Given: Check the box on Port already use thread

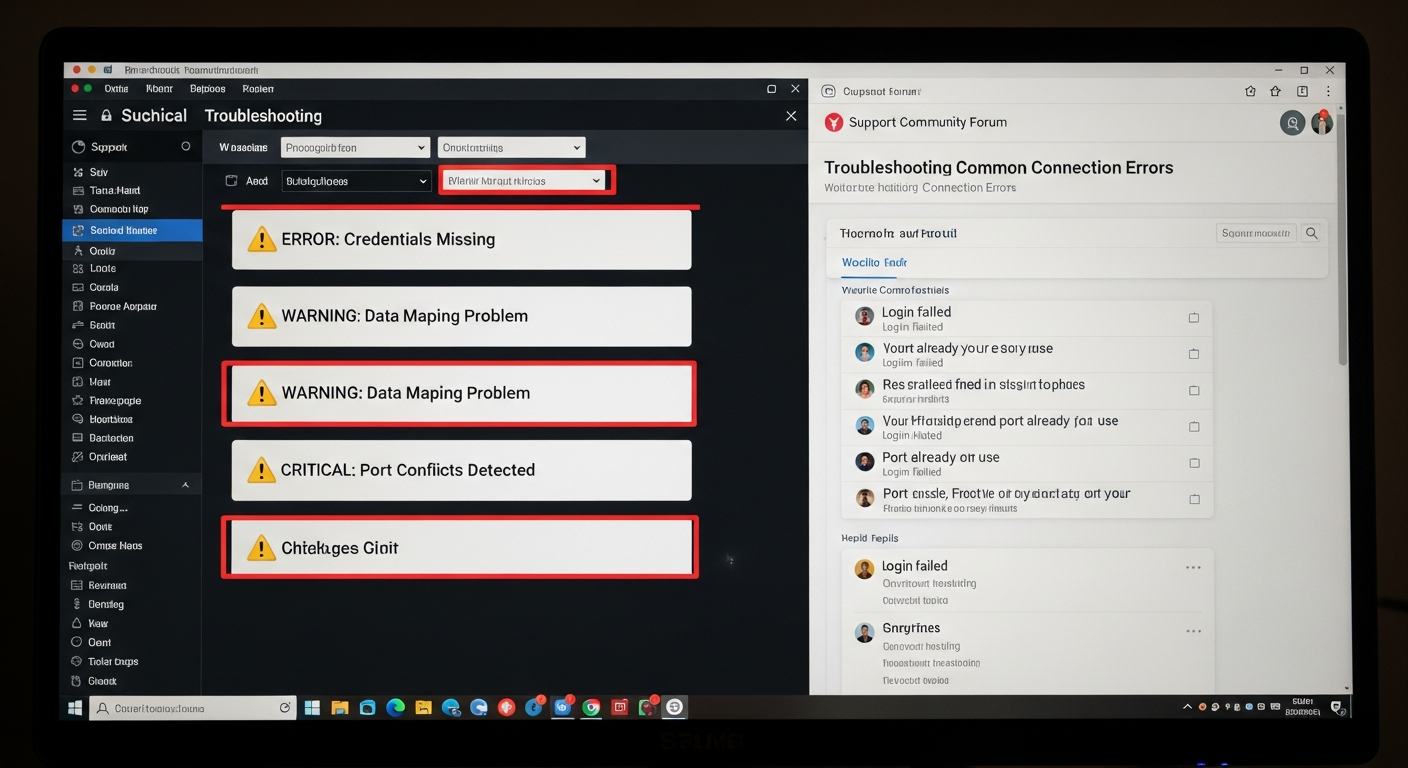Looking at the screenshot, I should click(1193, 463).
